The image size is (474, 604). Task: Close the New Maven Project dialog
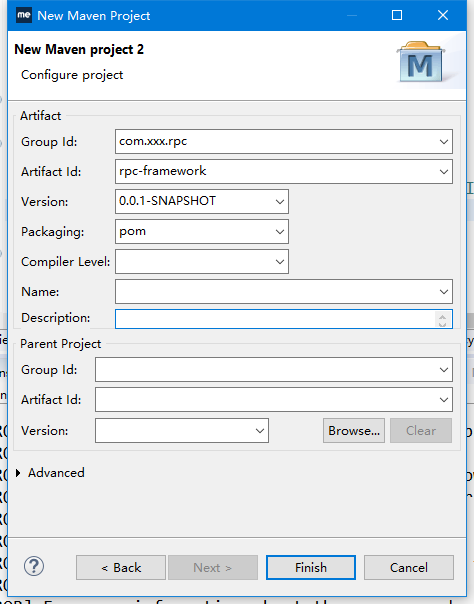coord(443,15)
